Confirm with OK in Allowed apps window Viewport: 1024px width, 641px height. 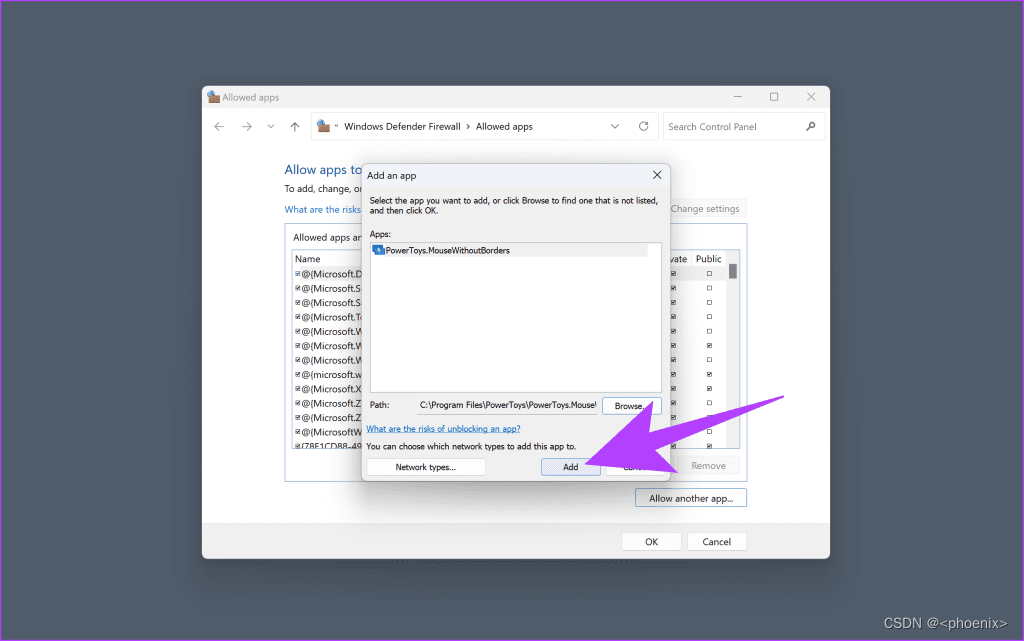pos(652,542)
